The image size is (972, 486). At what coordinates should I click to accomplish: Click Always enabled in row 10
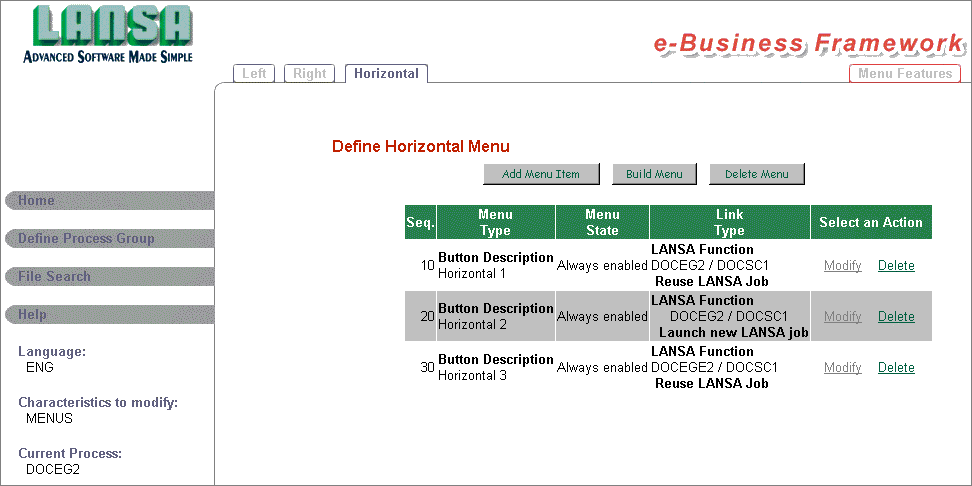602,266
